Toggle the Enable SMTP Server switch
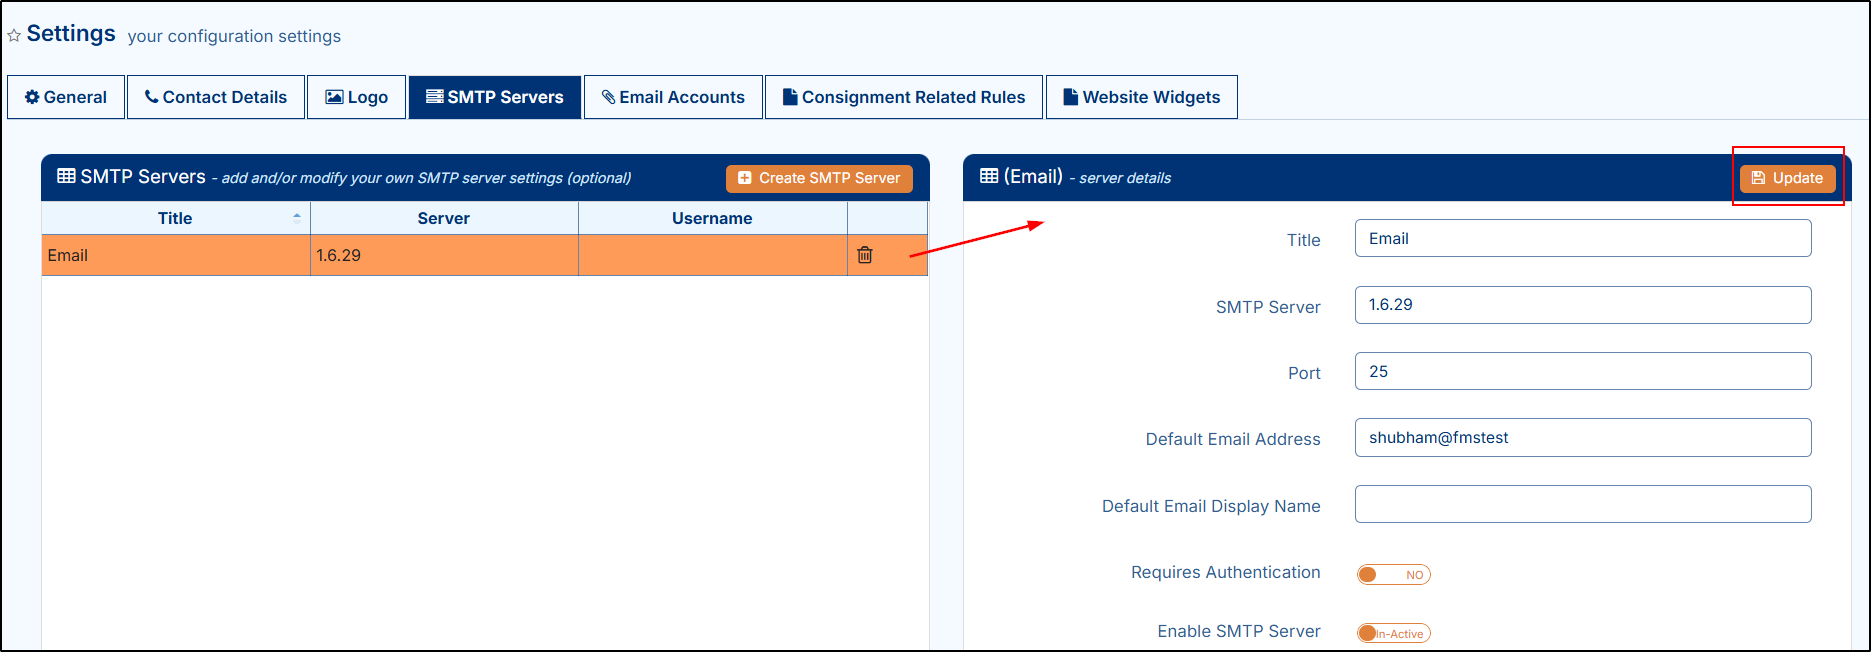 pos(1393,633)
